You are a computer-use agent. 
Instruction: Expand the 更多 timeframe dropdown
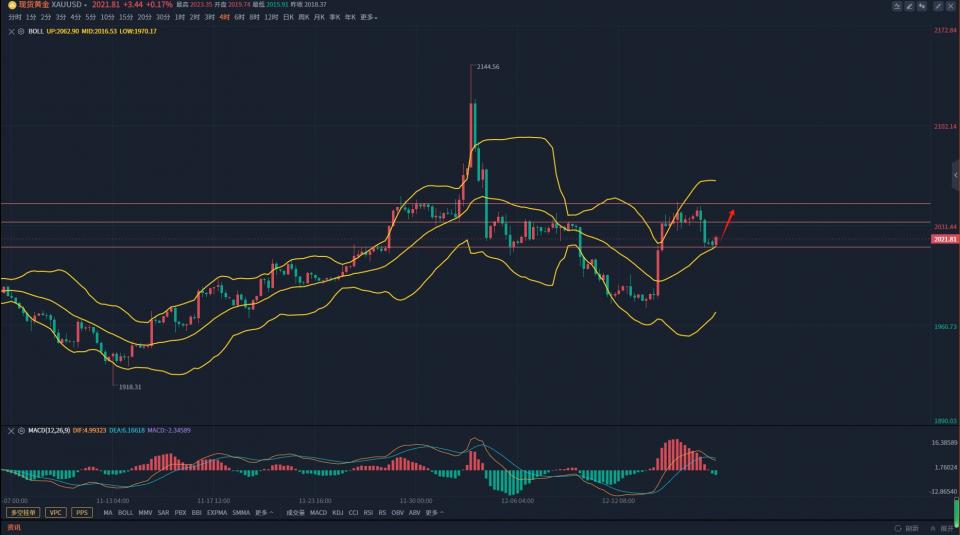pos(369,17)
